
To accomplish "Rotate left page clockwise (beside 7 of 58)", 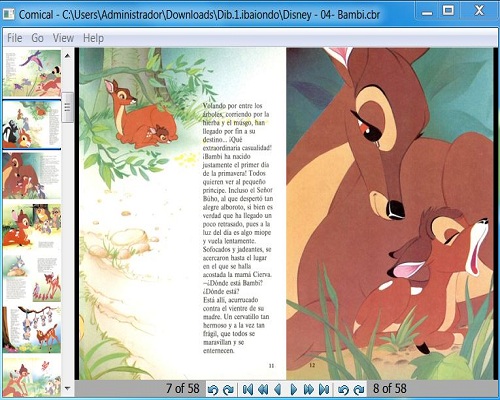I will click(x=229, y=389).
